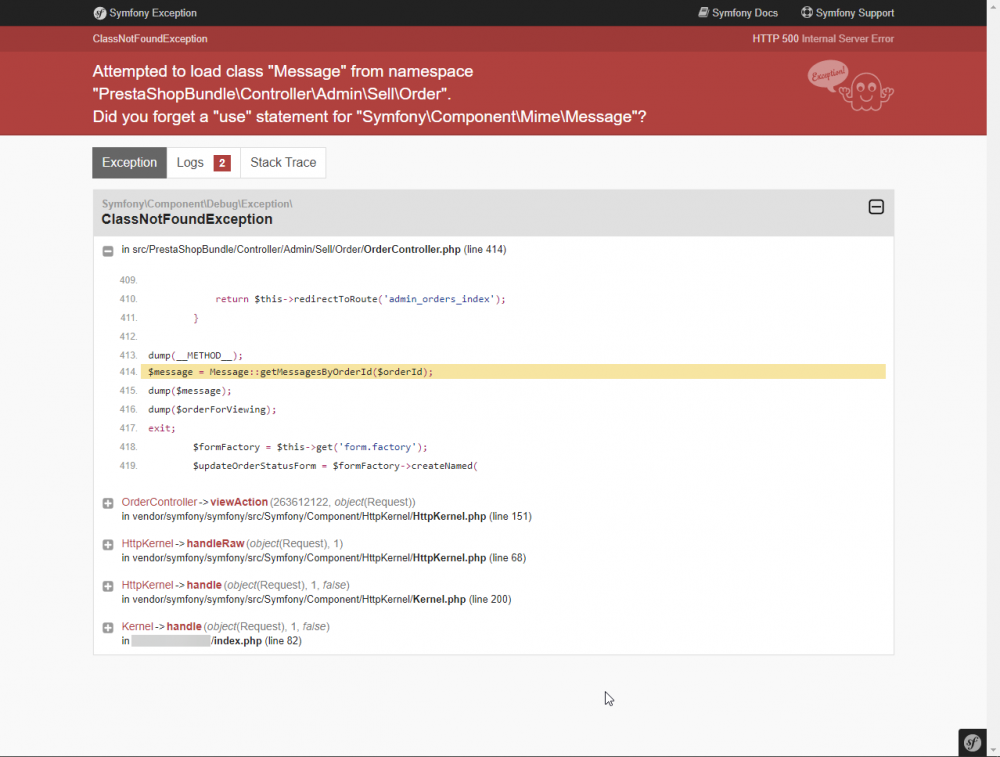Viewport: 1000px width, 757px height.
Task: Collapse the ClassNotFoundException panel
Action: pos(876,207)
